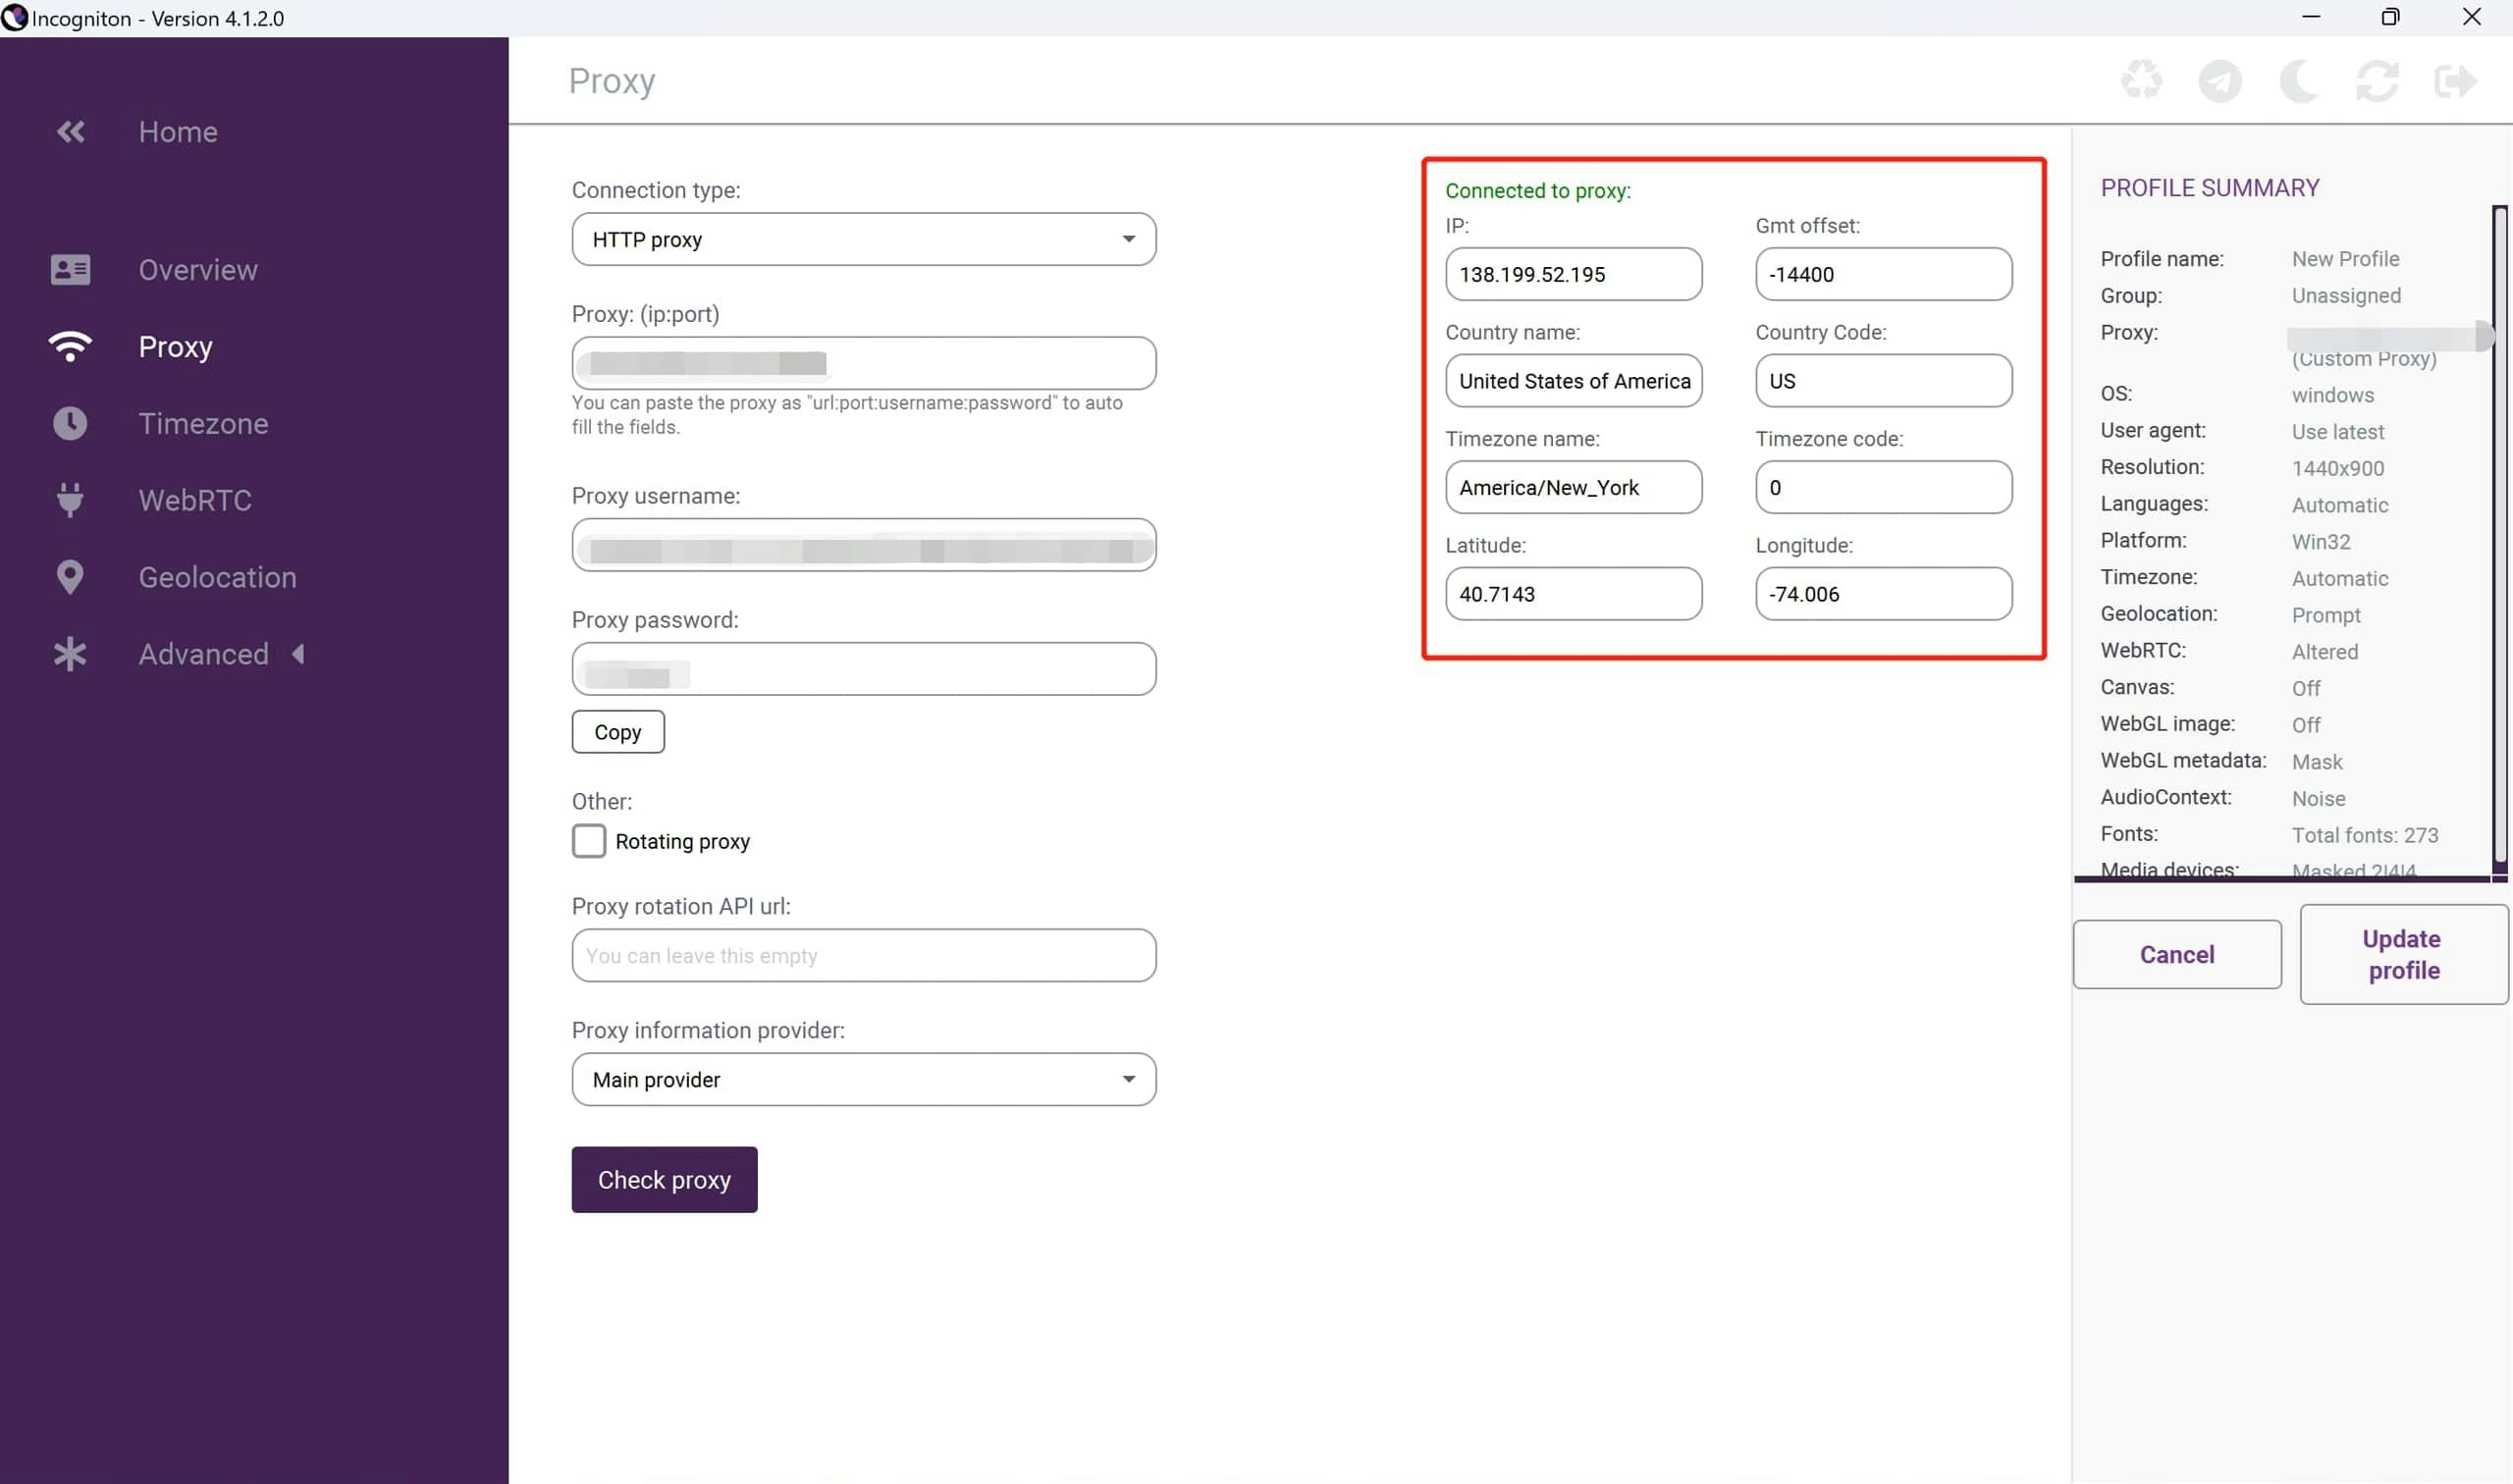
Task: Open the Connection type dropdown
Action: [863, 239]
